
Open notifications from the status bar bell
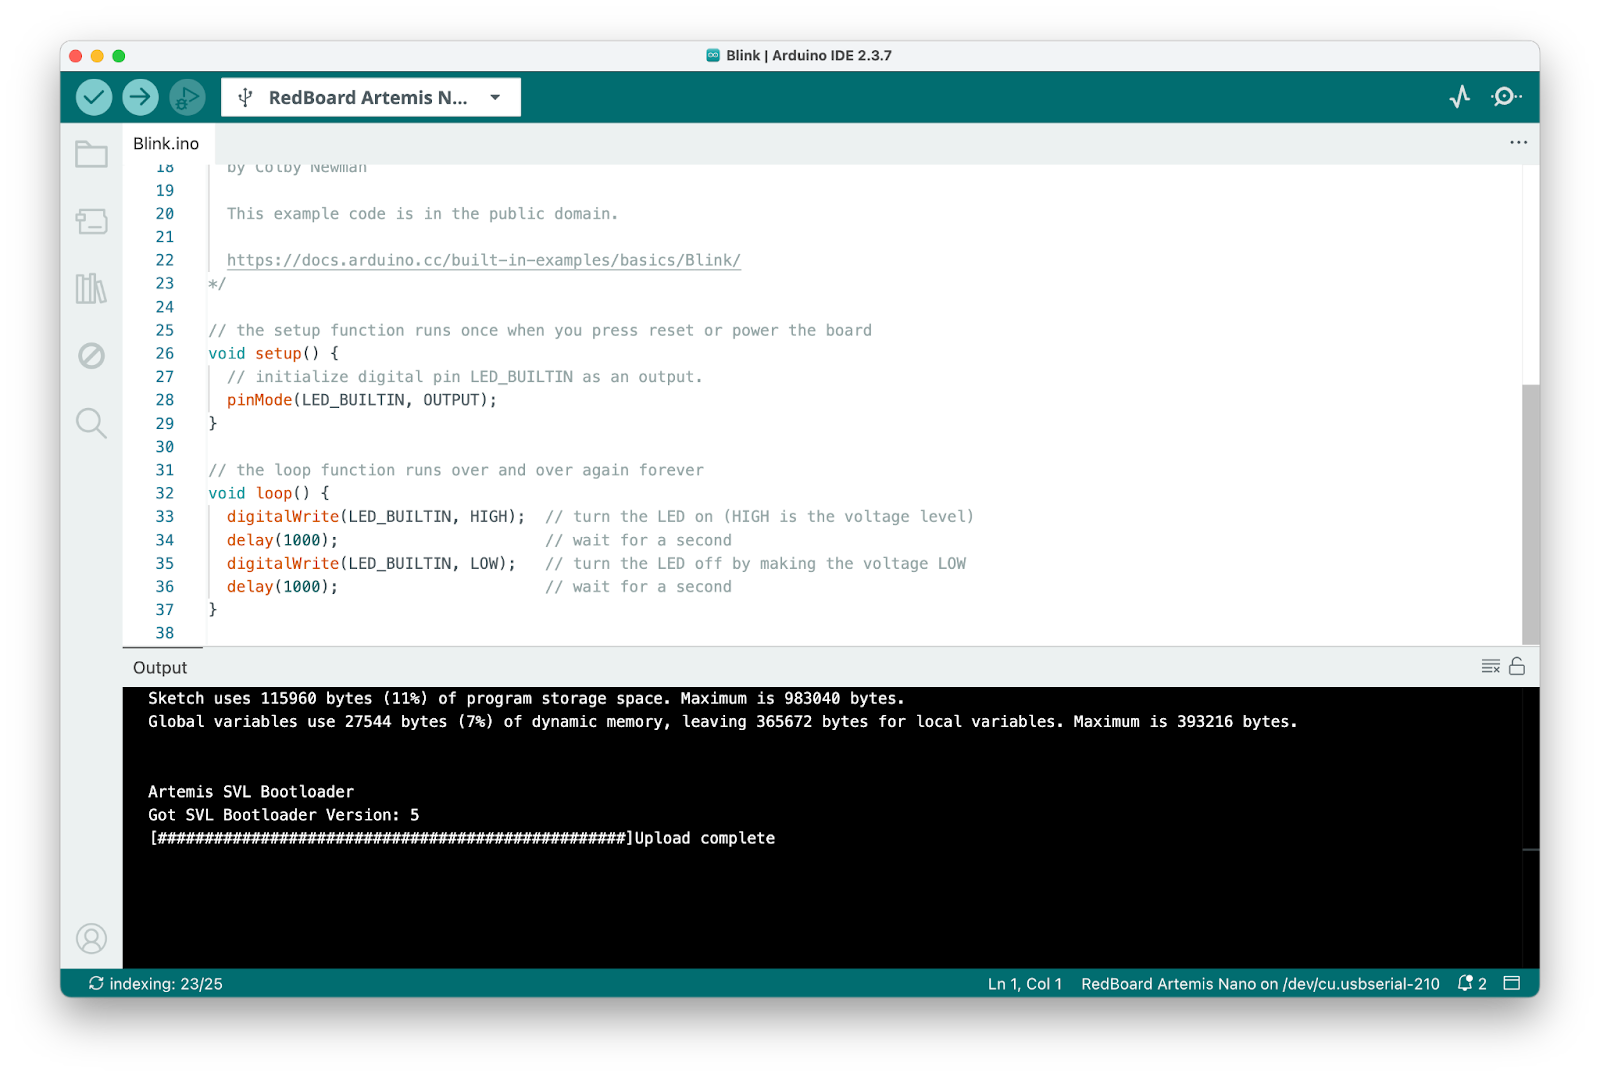1465,983
